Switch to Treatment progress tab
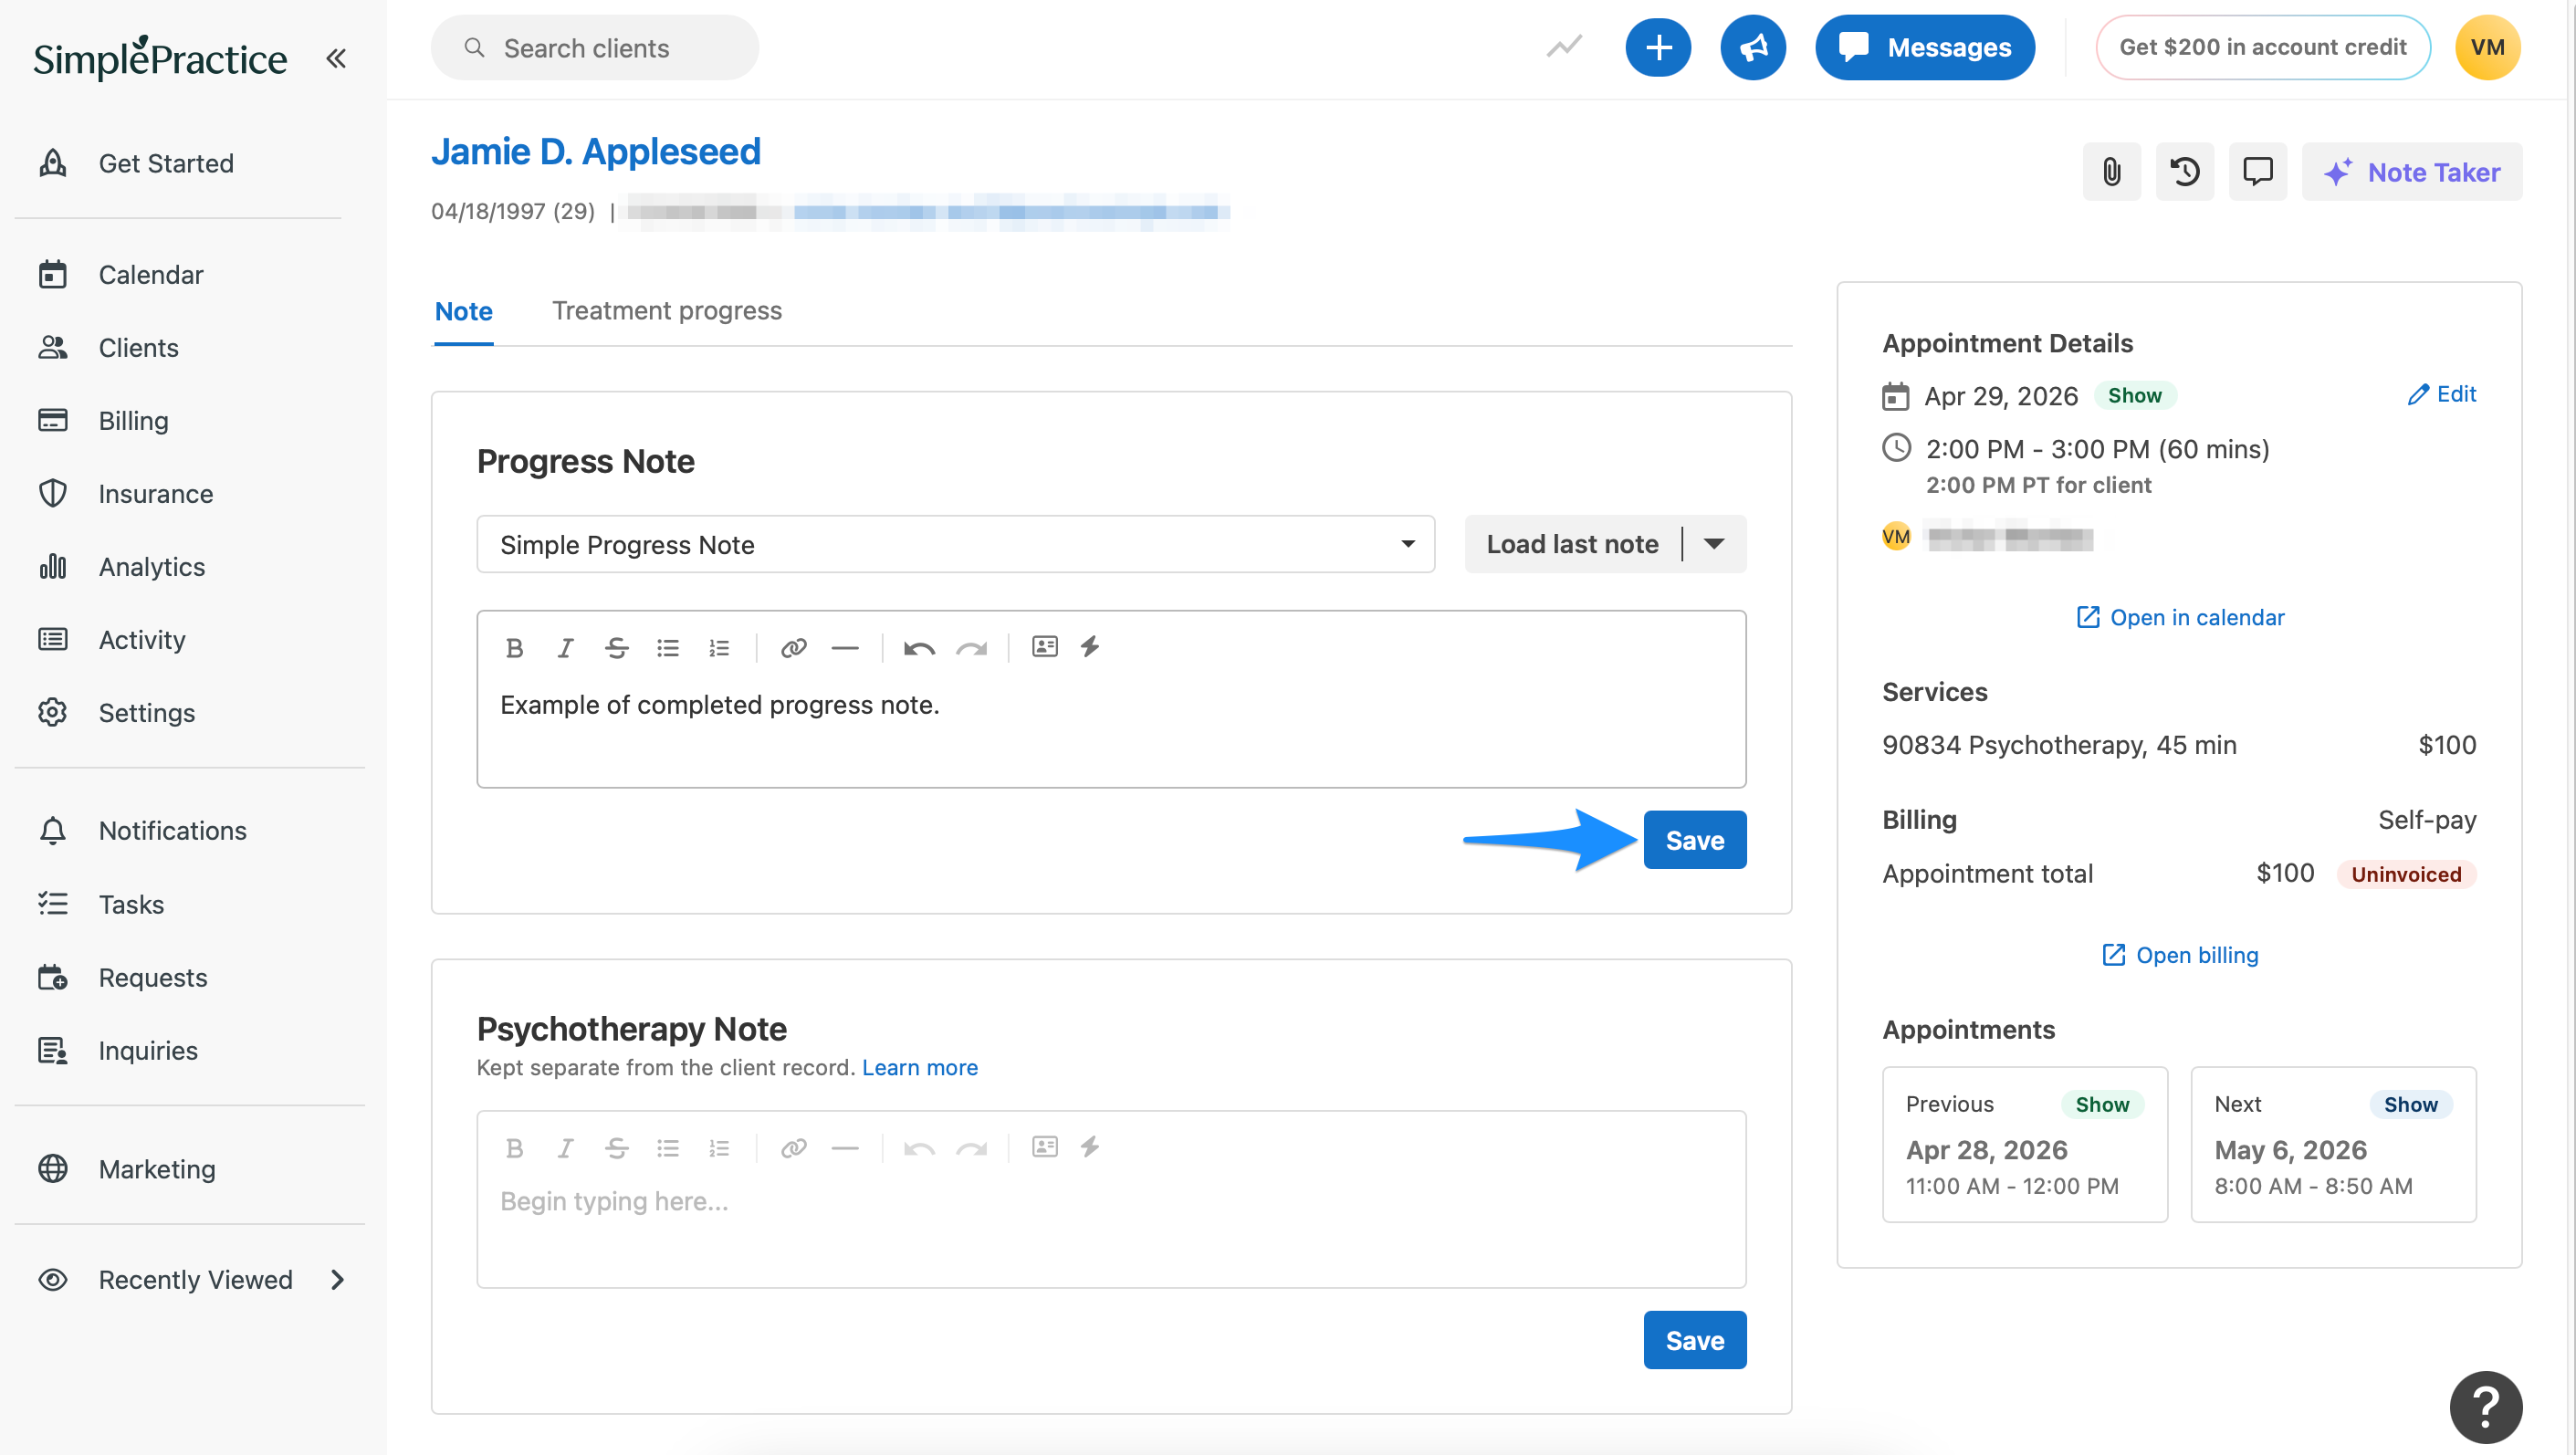Screen dimensions: 2576x1455 pos(667,311)
